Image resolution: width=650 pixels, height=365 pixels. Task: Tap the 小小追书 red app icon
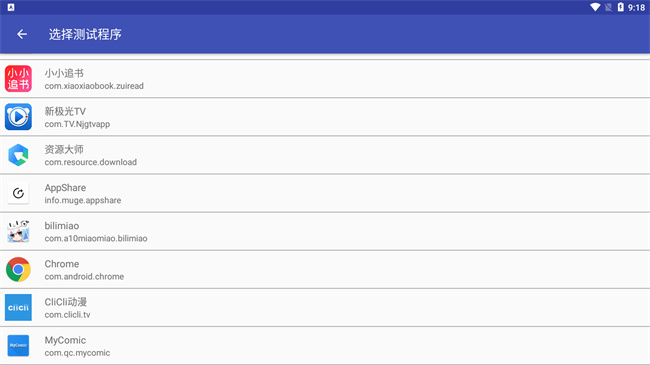point(18,78)
